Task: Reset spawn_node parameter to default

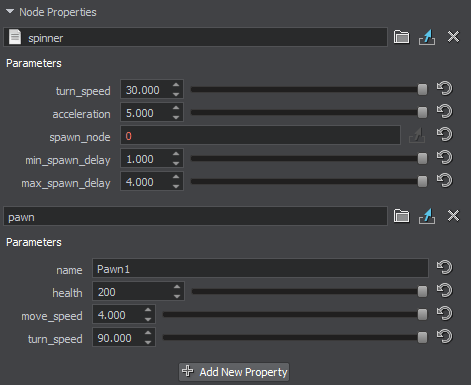Action: point(445,135)
